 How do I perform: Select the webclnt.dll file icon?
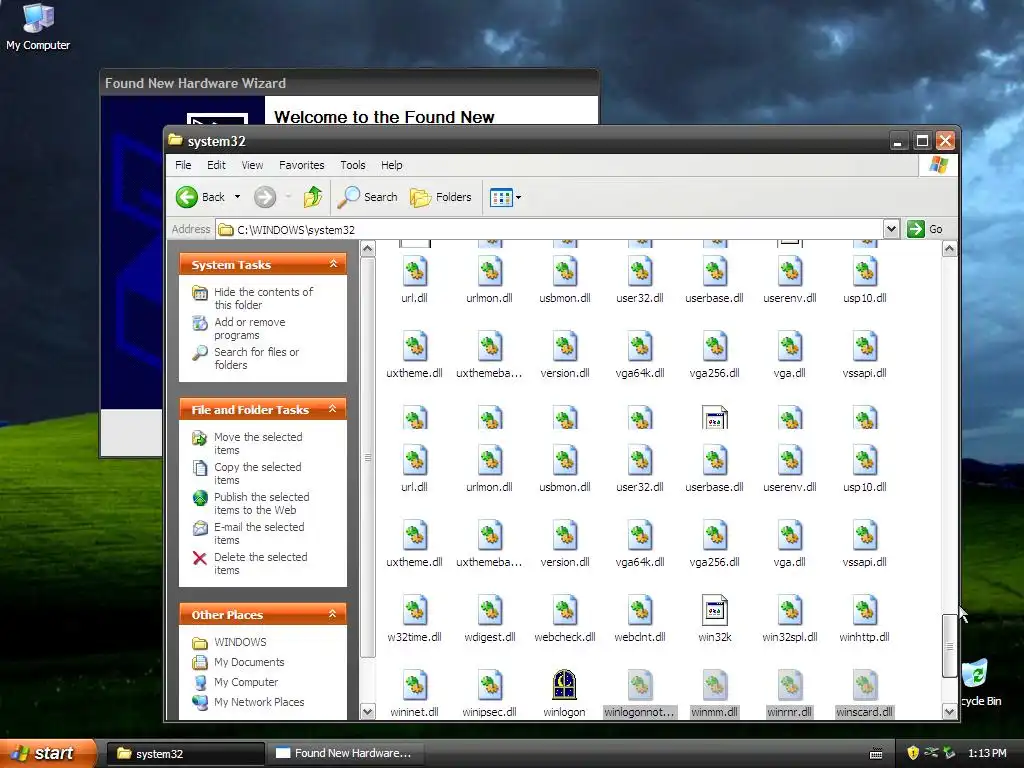(x=639, y=611)
